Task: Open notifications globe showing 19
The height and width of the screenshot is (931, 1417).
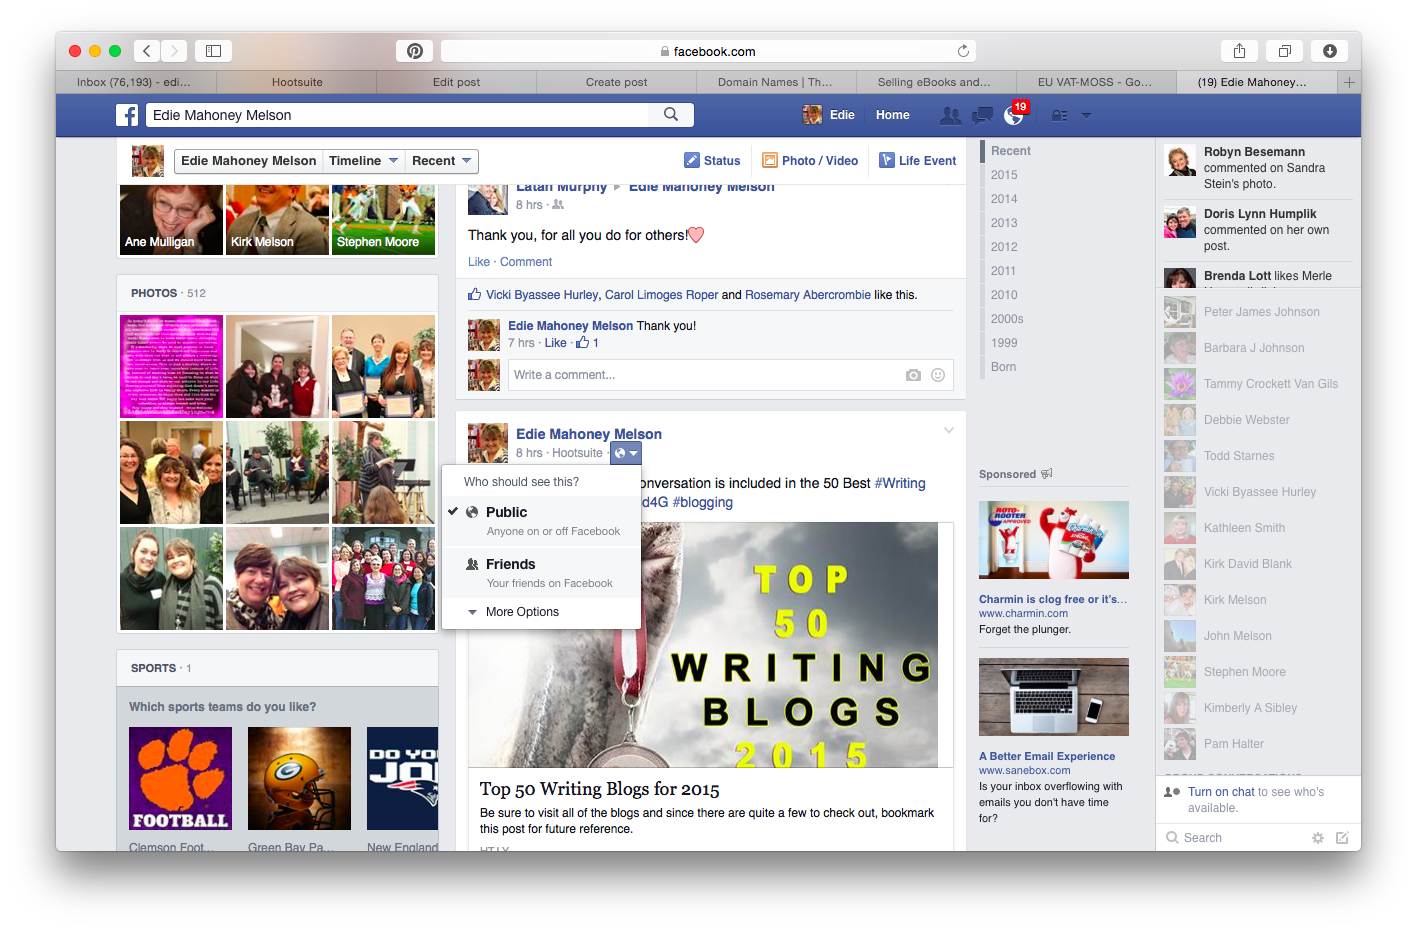Action: pyautogui.click(x=1014, y=116)
